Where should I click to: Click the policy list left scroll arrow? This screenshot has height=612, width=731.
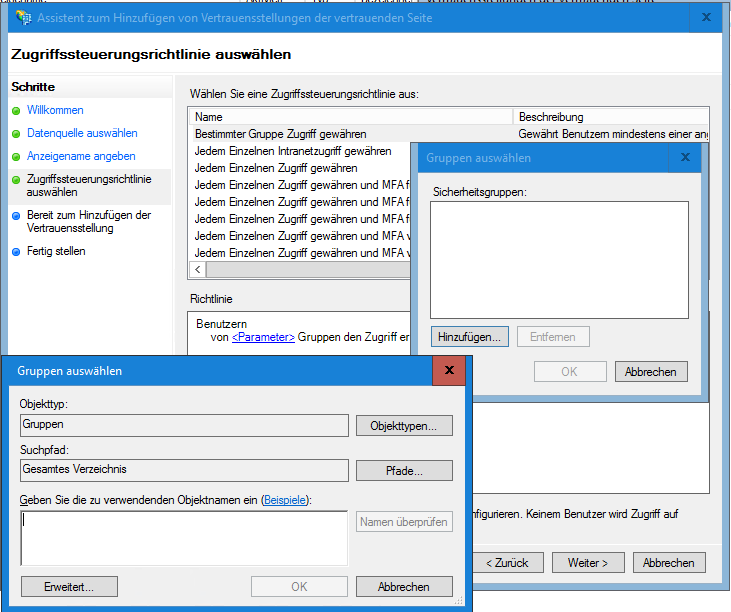click(x=198, y=269)
